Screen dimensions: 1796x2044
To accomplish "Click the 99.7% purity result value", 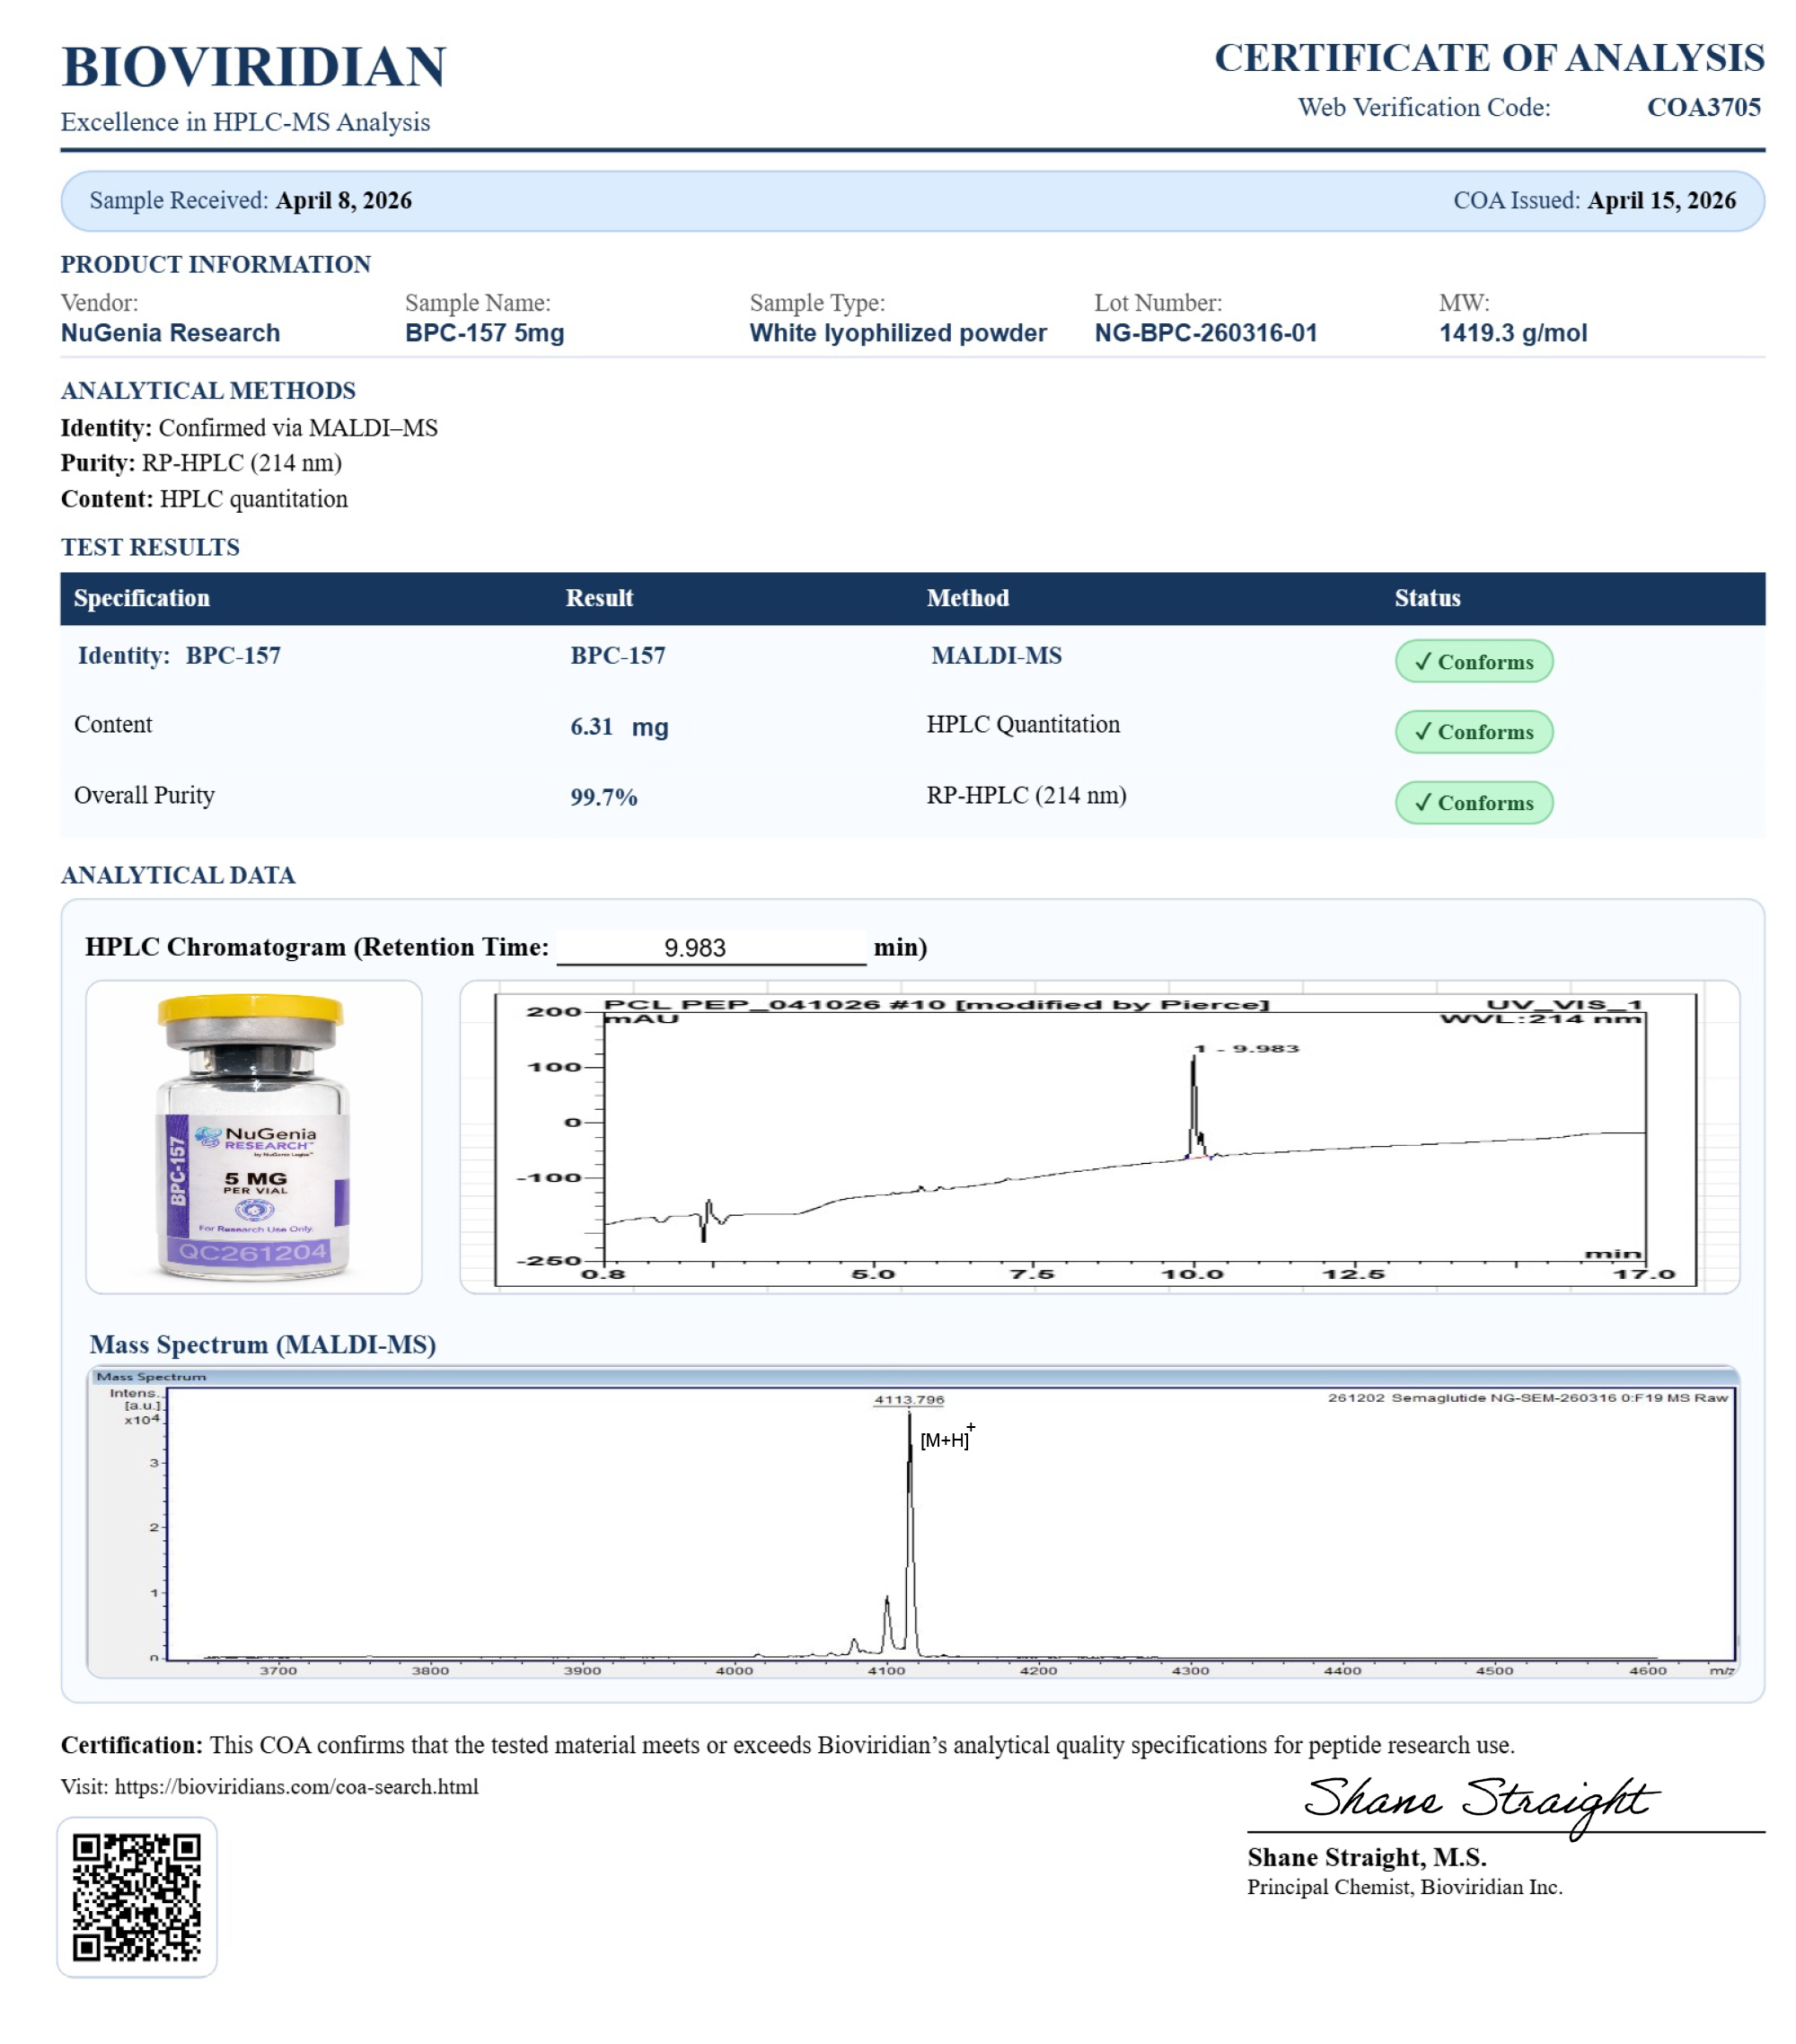I will pos(603,797).
